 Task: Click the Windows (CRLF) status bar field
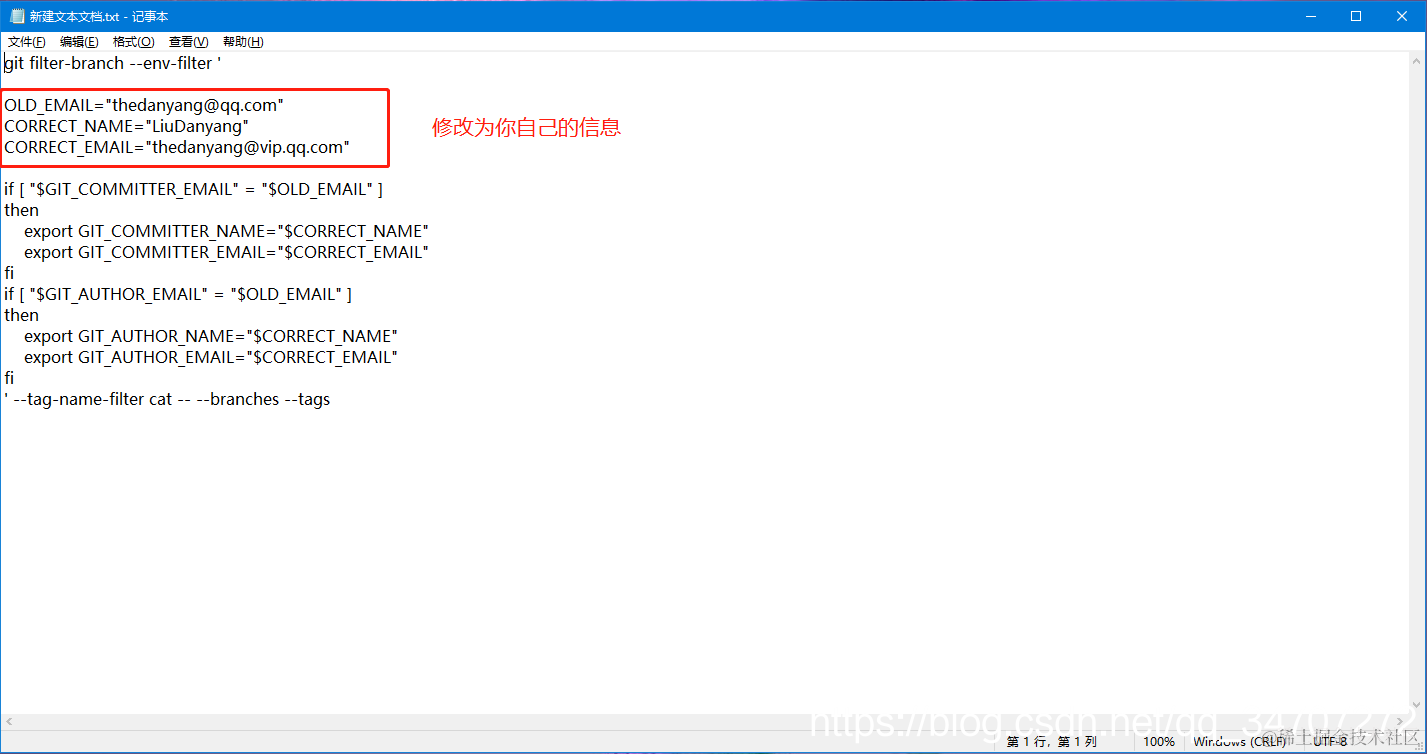[x=1240, y=742]
